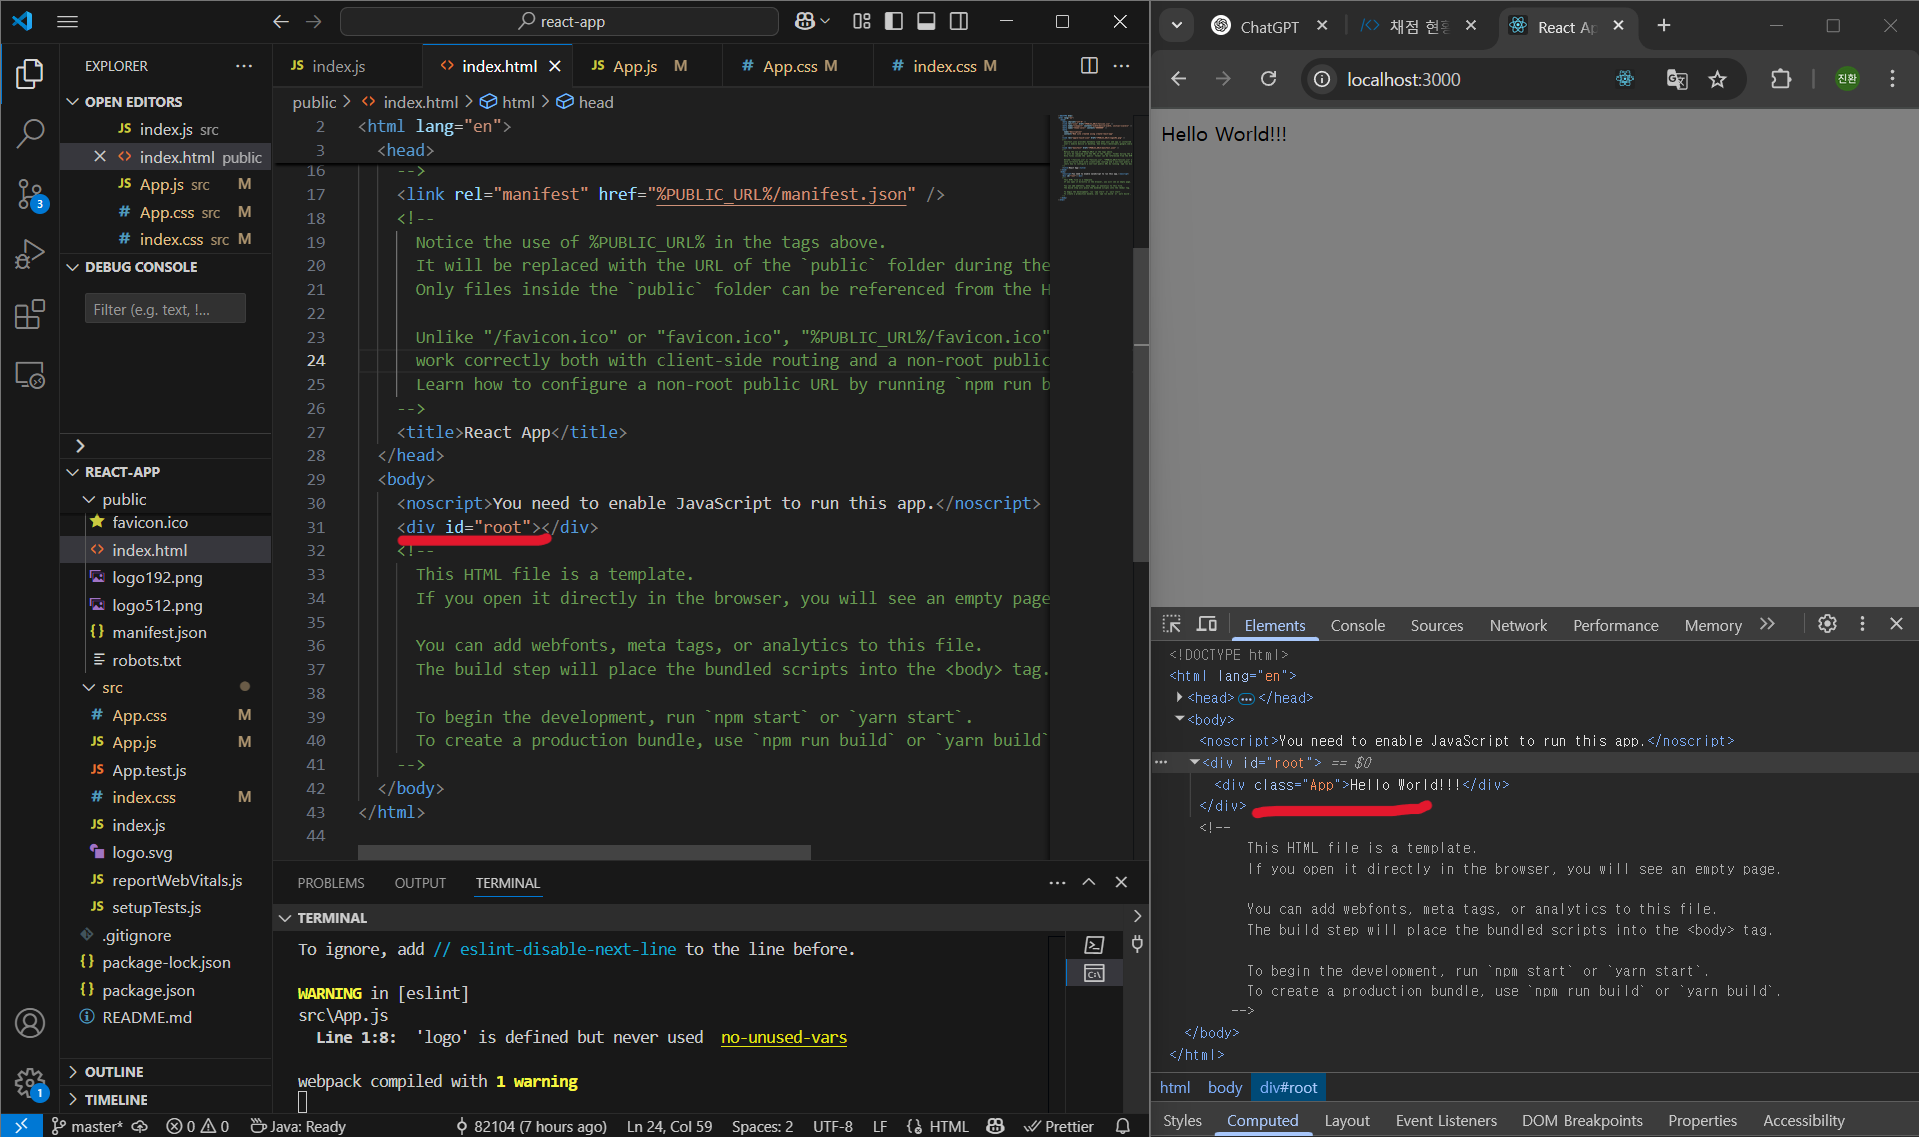Open the no-unused-vars link in terminal

point(783,1037)
